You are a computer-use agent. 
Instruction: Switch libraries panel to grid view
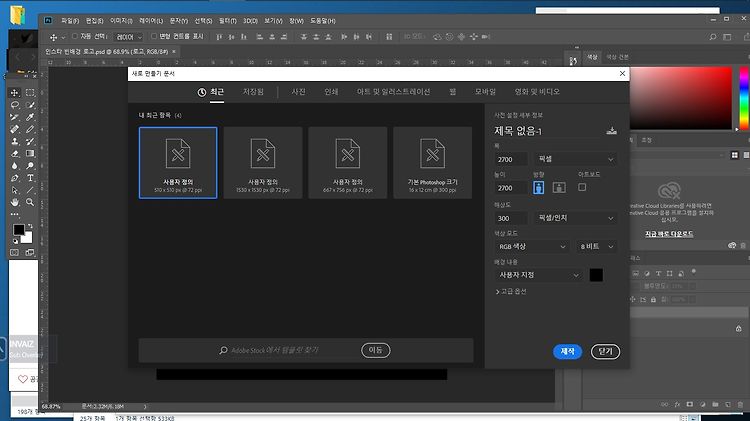pos(735,155)
